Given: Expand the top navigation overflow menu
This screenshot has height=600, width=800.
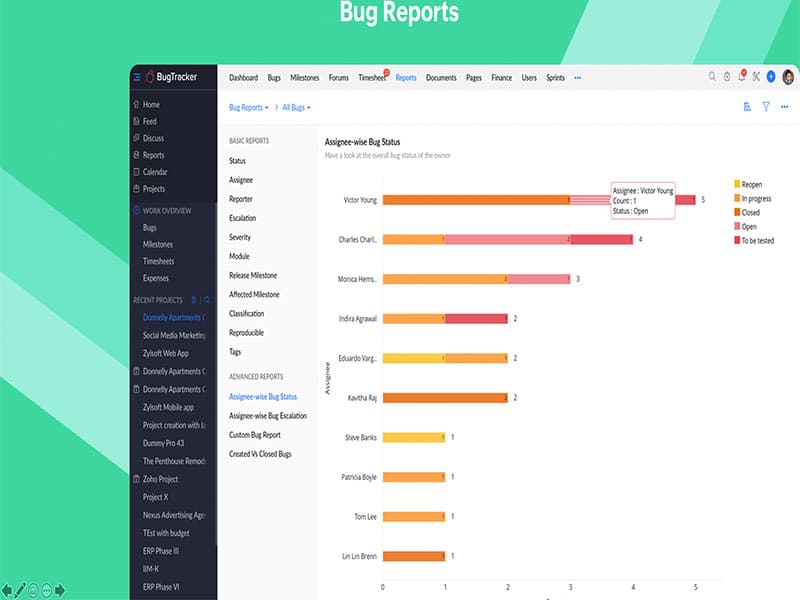Looking at the screenshot, I should click(x=577, y=76).
